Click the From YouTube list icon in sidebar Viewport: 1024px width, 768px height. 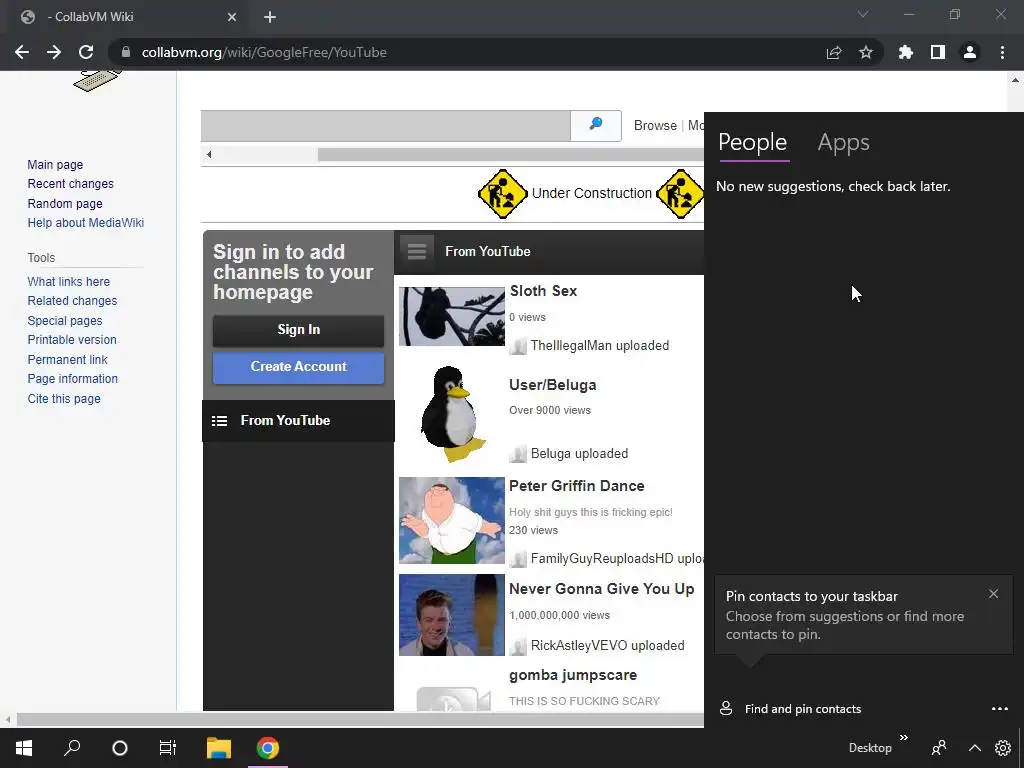pos(219,421)
